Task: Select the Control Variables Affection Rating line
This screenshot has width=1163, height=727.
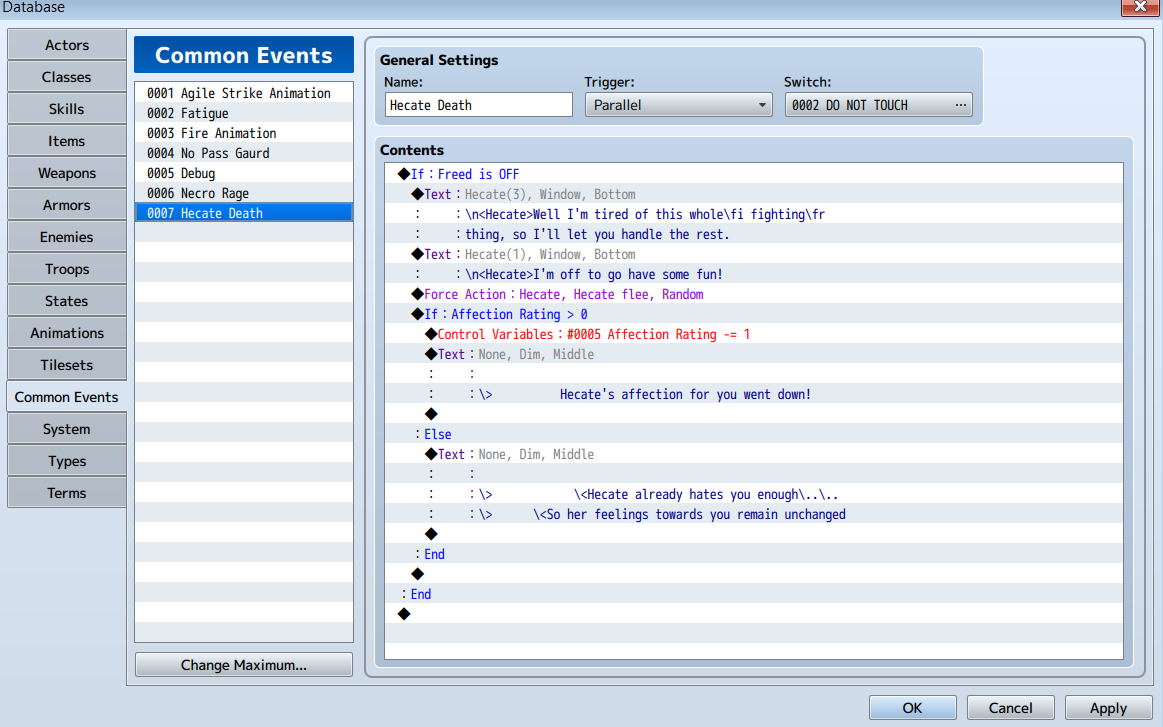Action: tap(754, 335)
